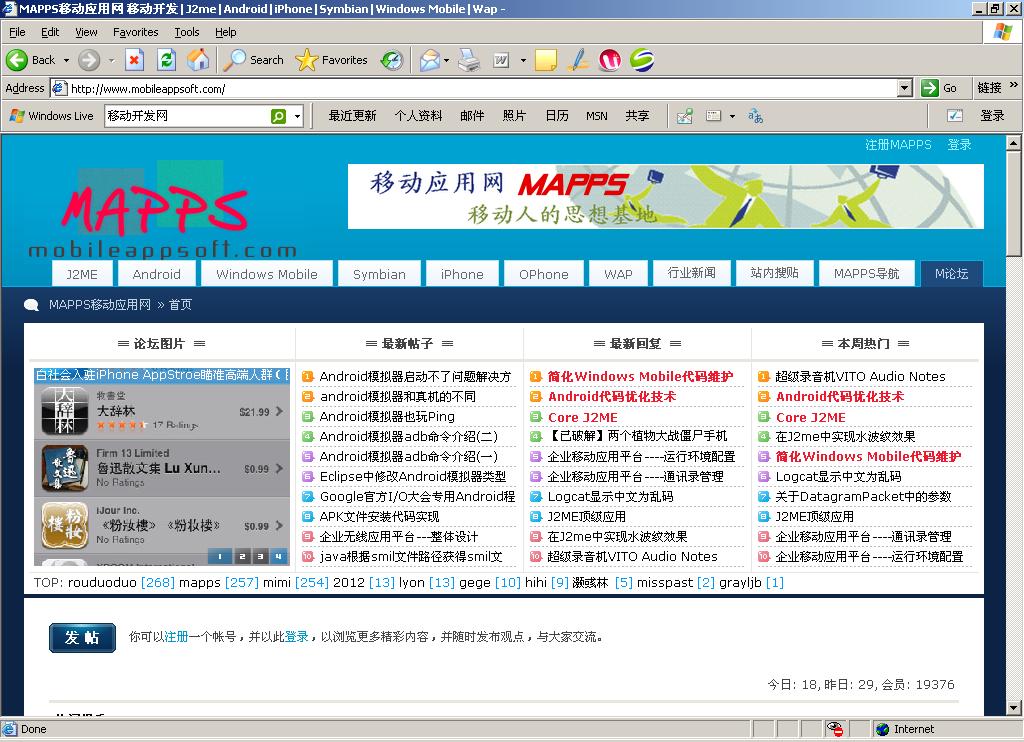
Task: Click the page scrollbar up arrow
Action: coord(1014,142)
